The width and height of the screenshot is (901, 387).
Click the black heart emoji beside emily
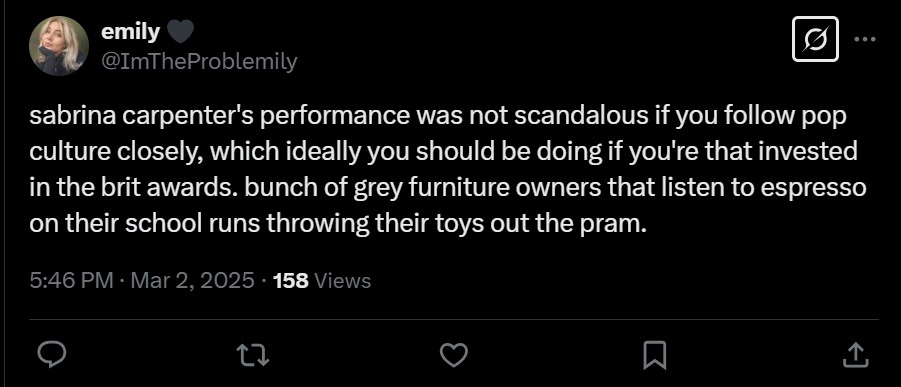coord(180,32)
